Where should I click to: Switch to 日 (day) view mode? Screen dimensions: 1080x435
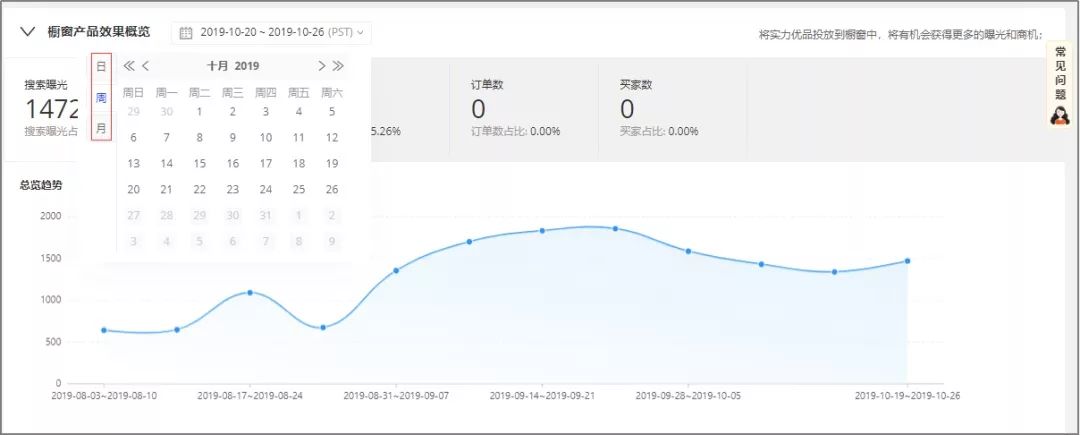coord(101,66)
